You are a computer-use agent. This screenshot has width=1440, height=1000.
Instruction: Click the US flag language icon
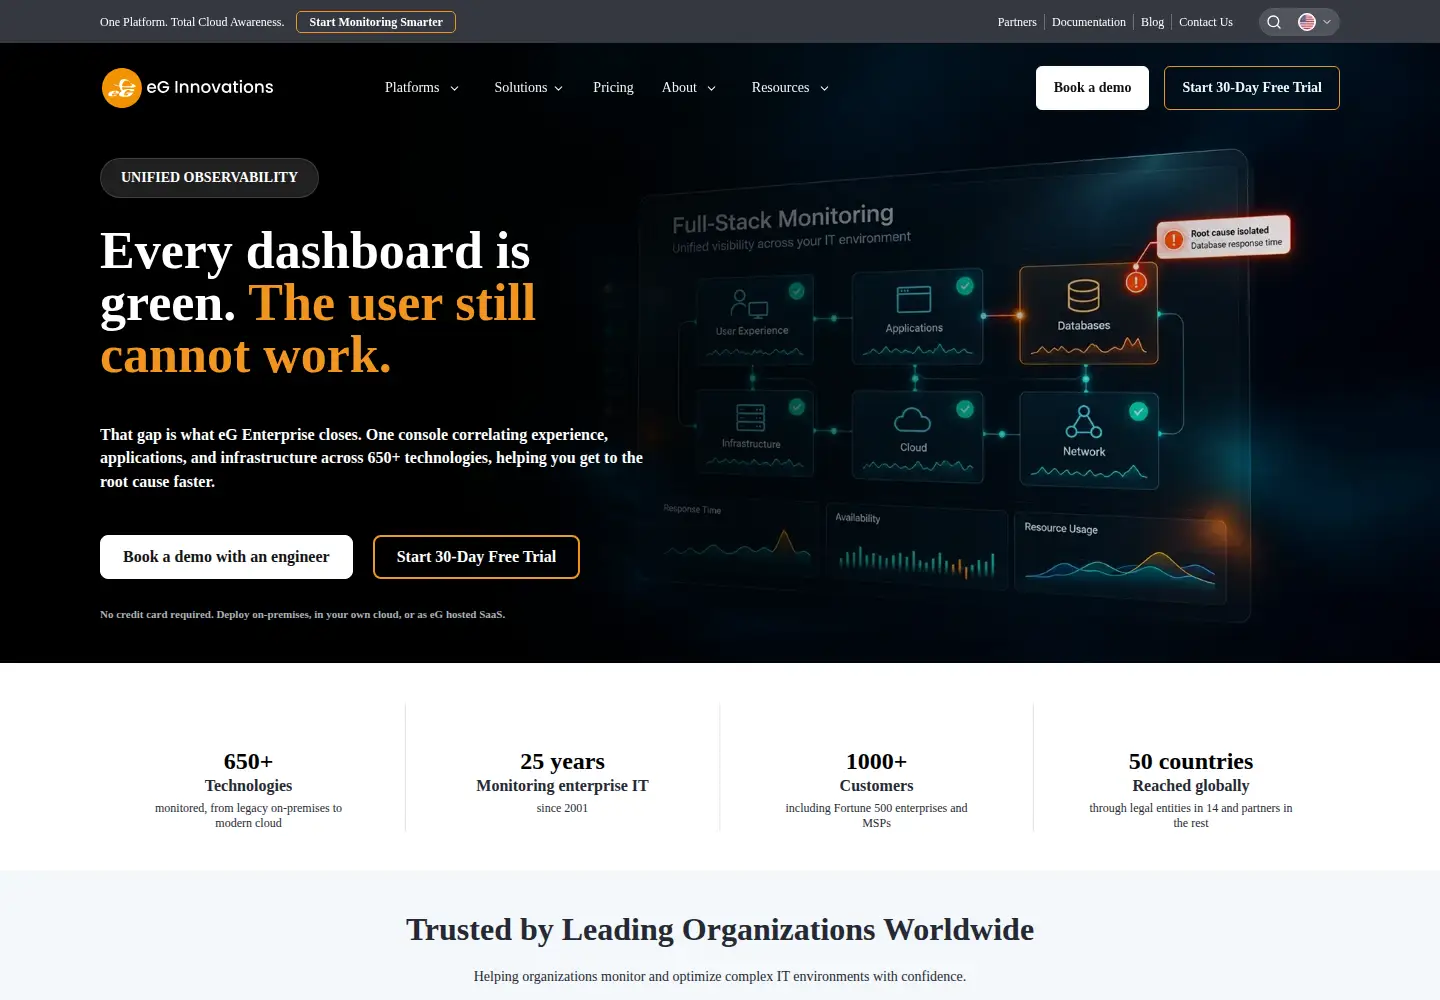[x=1307, y=22]
